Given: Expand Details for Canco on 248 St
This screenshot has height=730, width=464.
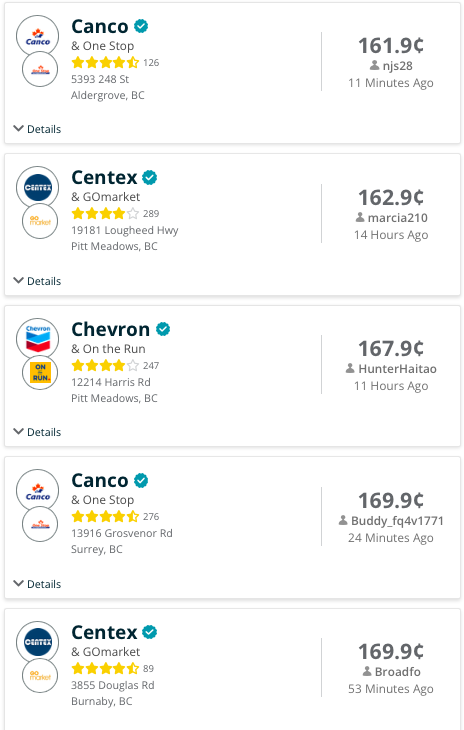Looking at the screenshot, I should (x=37, y=129).
